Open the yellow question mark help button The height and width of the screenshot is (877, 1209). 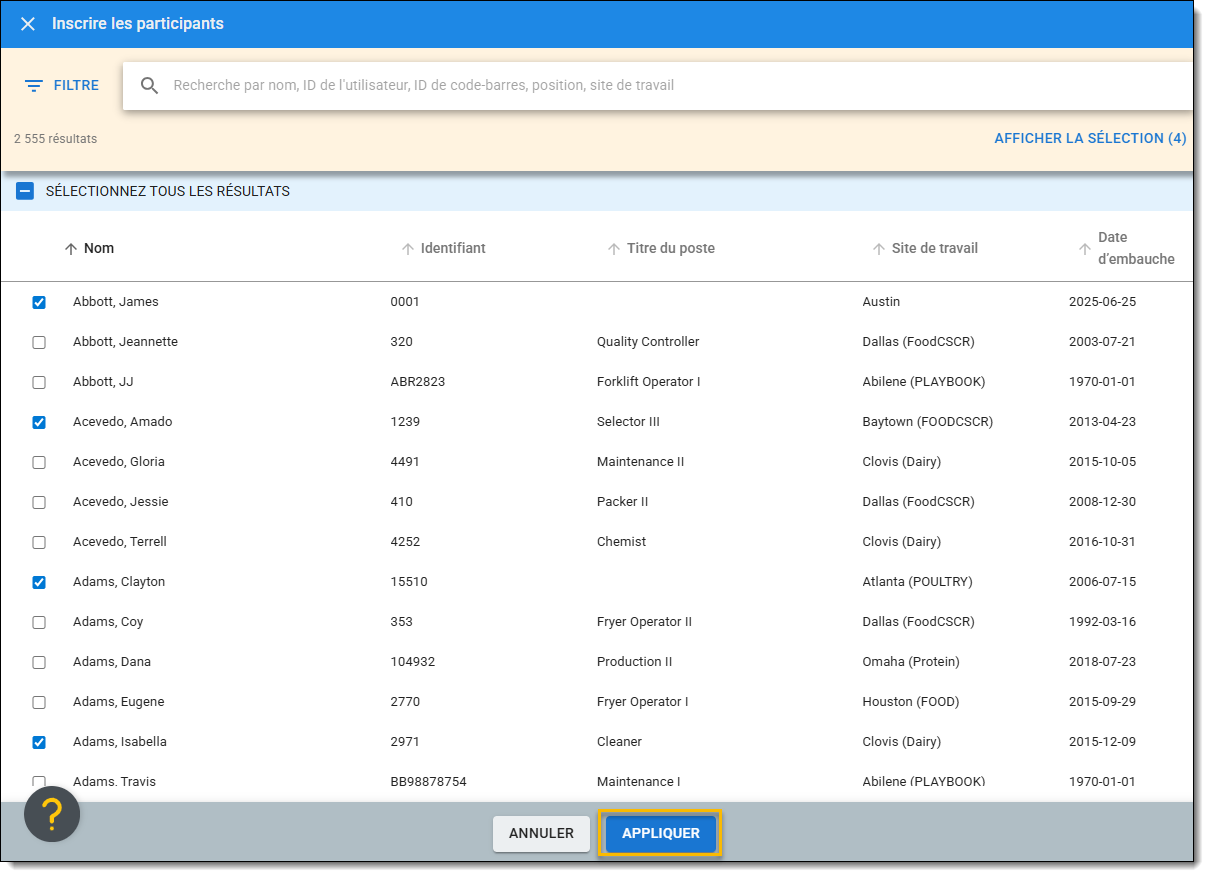52,814
